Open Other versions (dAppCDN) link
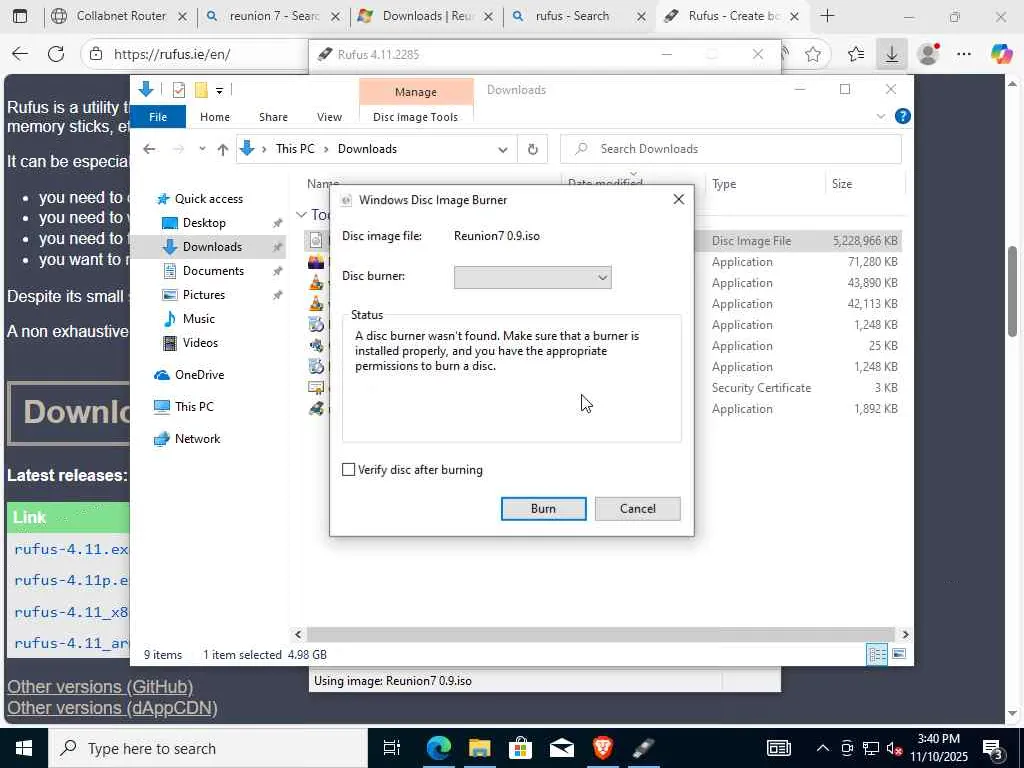 112,708
